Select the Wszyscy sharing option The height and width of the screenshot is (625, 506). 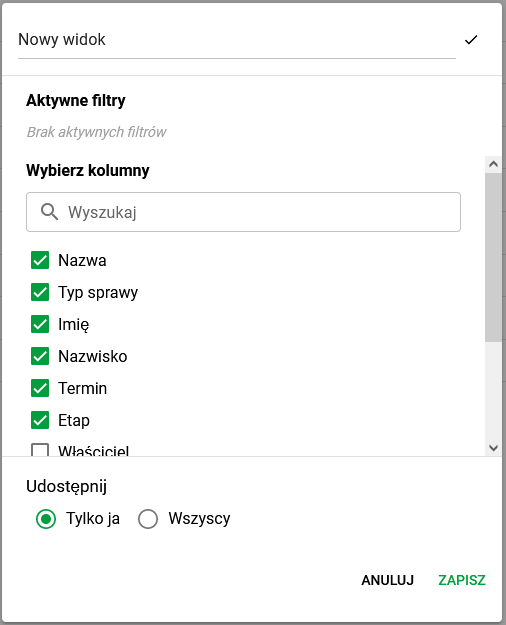pyautogui.click(x=148, y=519)
